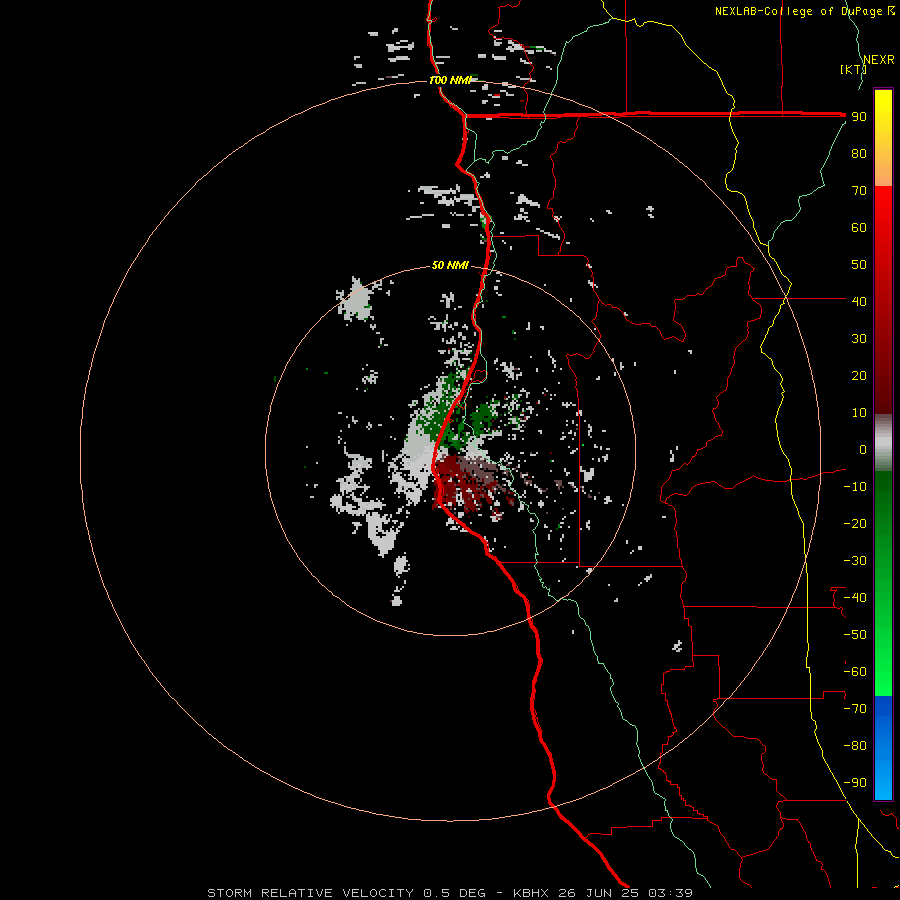Click the -70 value on the velocity scale
Screen dimensions: 900x900
pyautogui.click(x=855, y=709)
